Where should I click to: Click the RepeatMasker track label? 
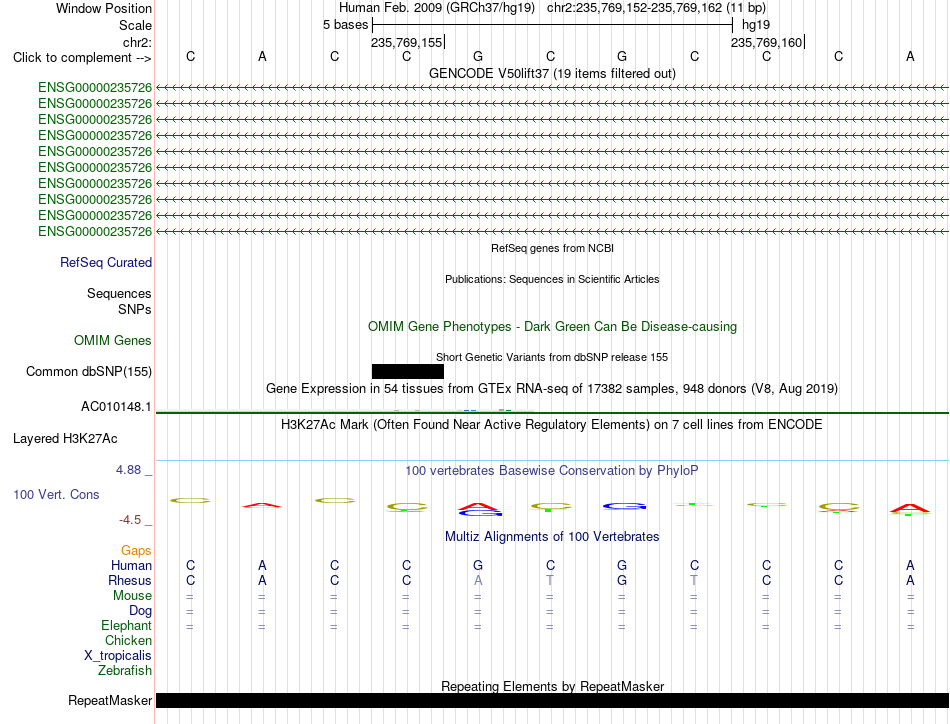[110, 700]
